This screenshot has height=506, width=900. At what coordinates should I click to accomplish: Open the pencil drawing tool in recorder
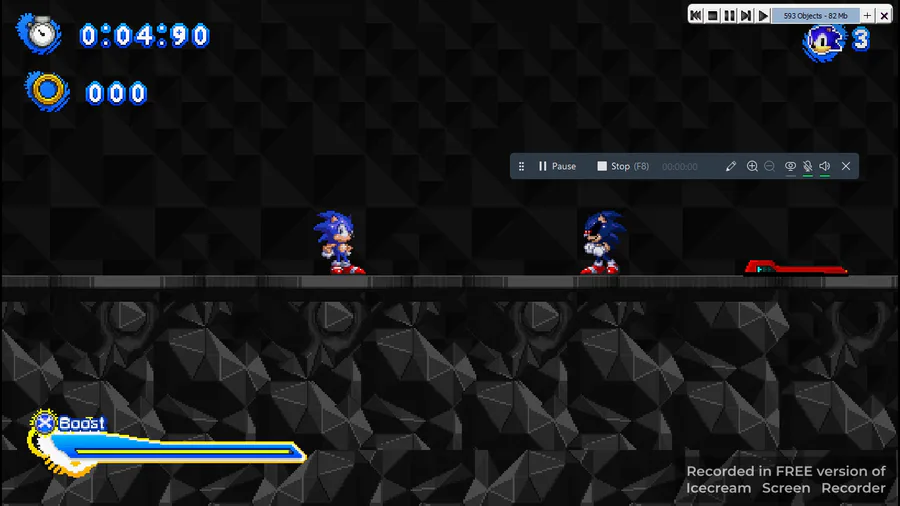731,166
